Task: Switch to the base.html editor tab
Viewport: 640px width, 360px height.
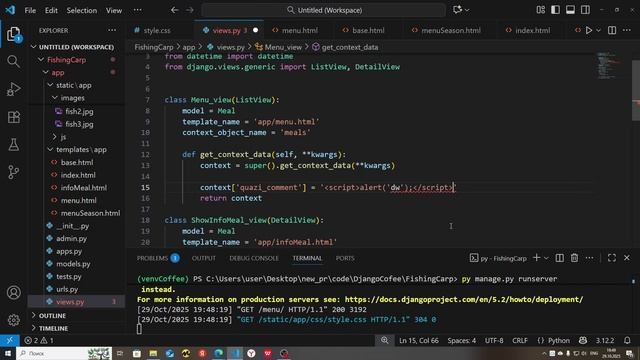Action: 368,30
